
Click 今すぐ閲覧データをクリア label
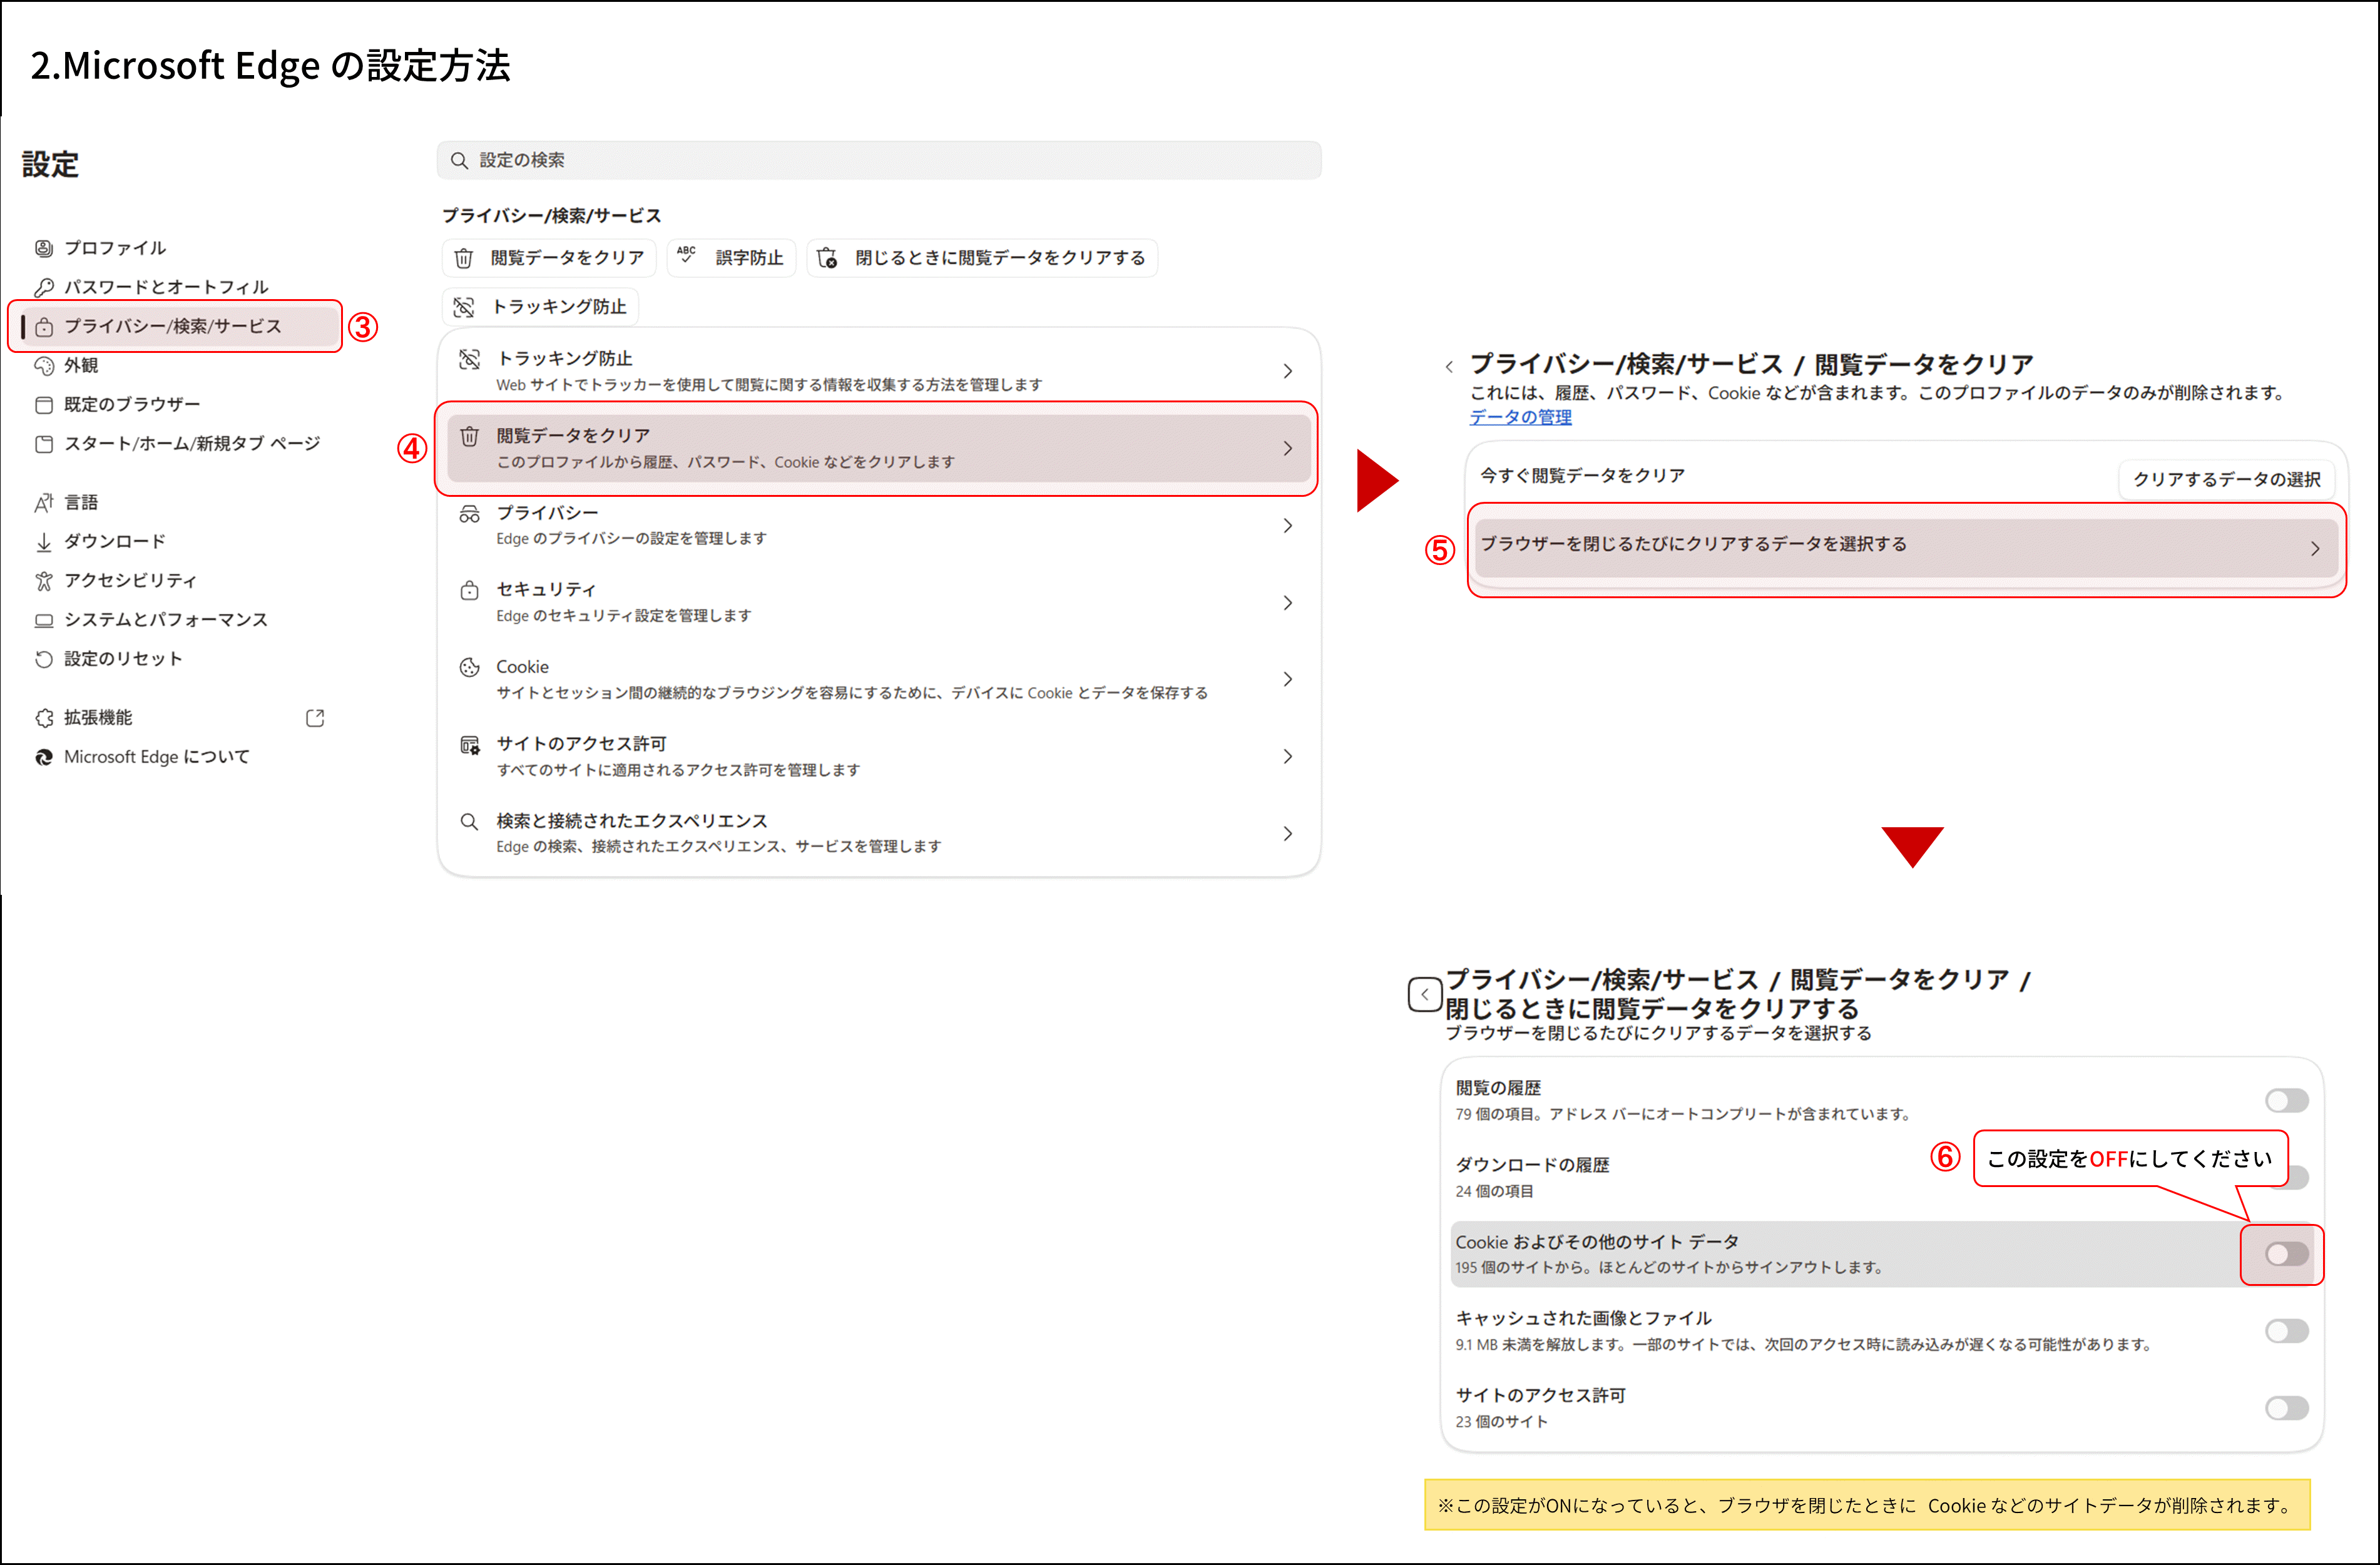[1582, 476]
